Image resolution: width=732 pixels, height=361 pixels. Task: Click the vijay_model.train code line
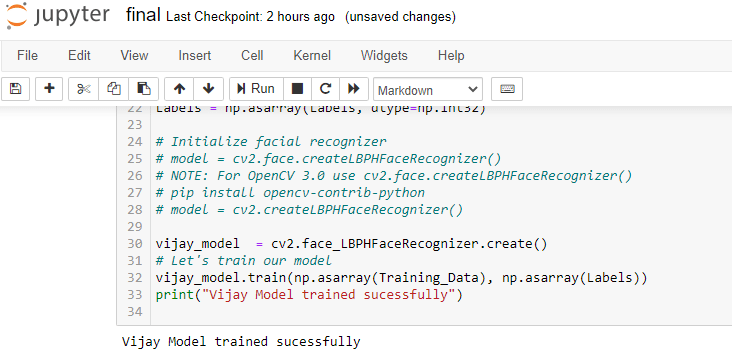point(401,278)
